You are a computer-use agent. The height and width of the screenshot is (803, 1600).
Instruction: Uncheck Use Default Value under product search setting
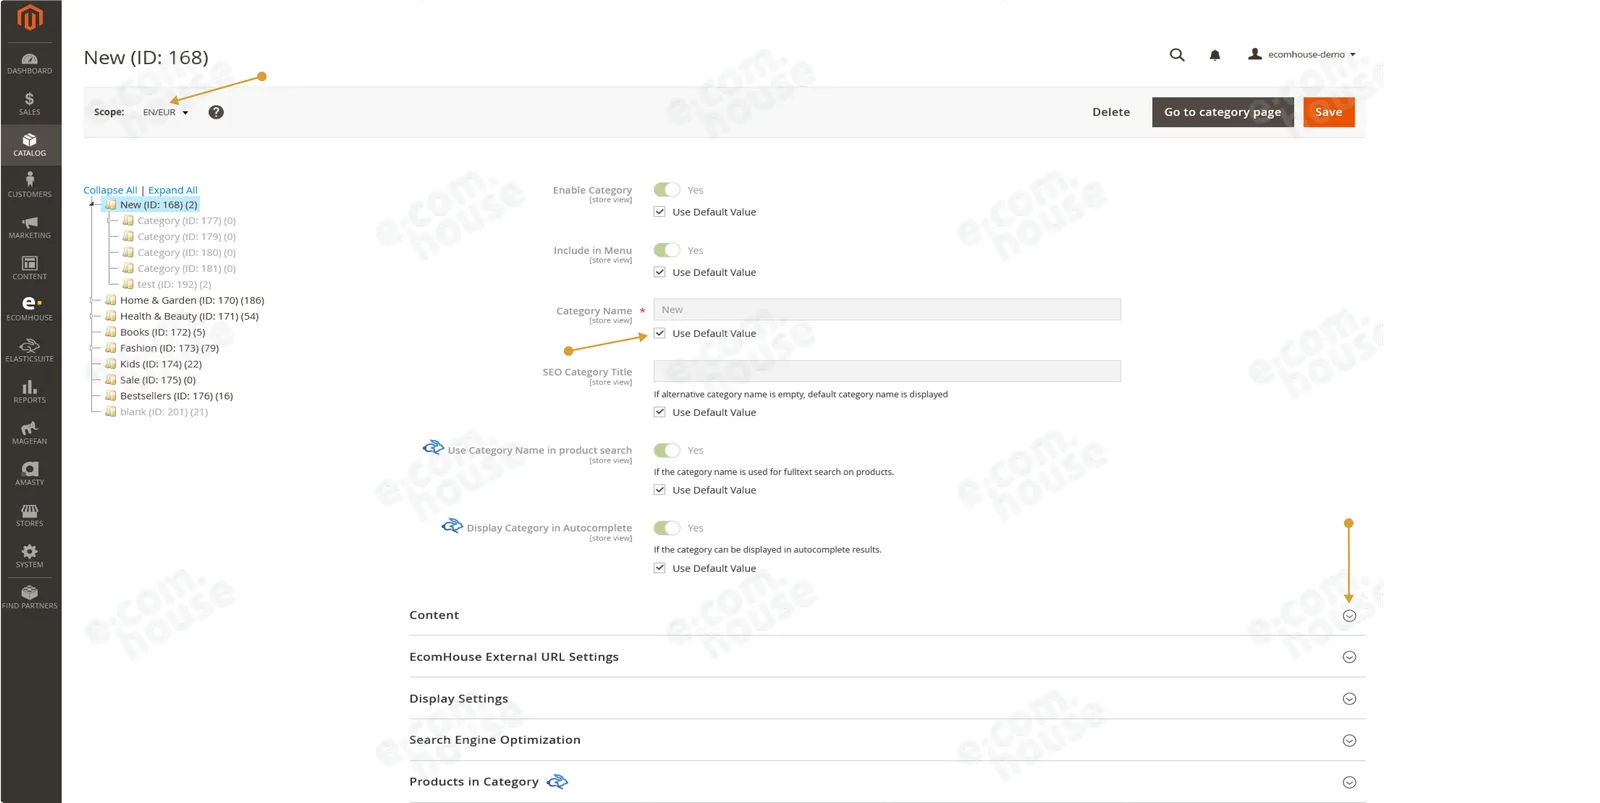point(660,490)
